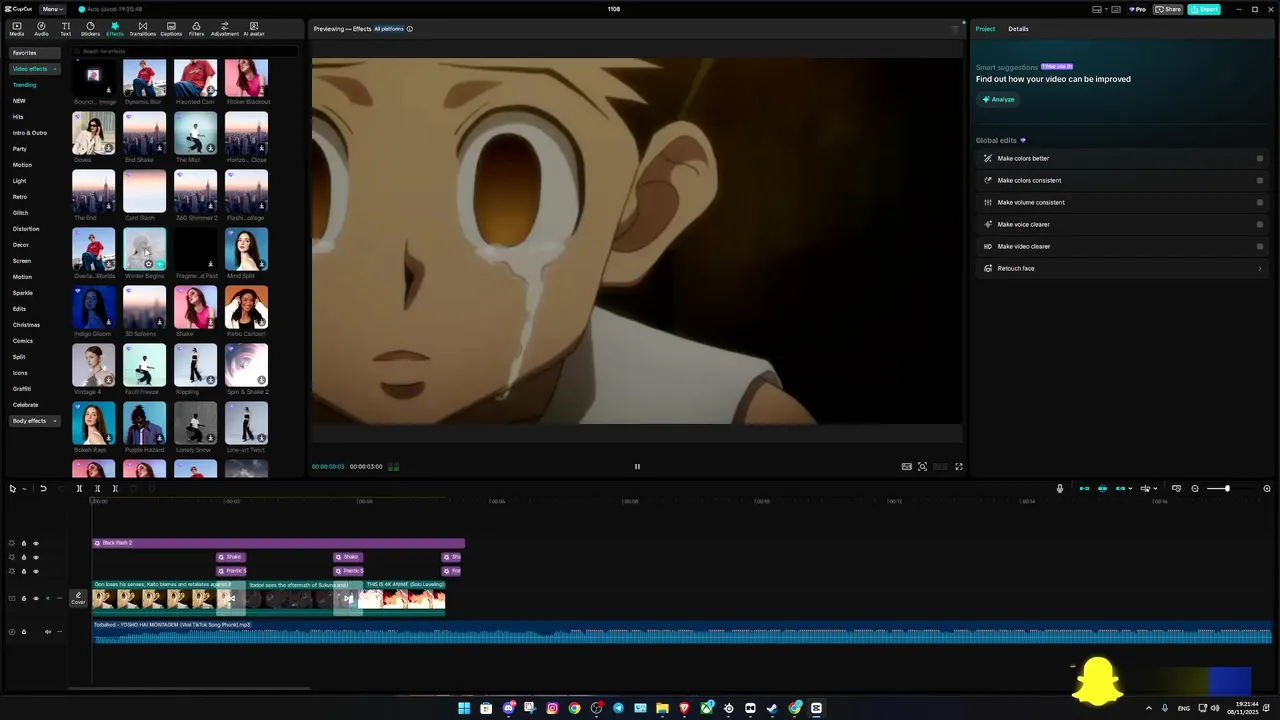Select the Torbahed mp3 audio clip
This screenshot has height=720, width=1280.
pyautogui.click(x=682, y=632)
